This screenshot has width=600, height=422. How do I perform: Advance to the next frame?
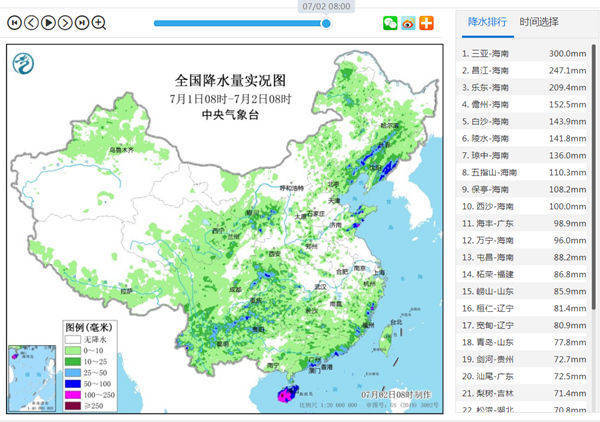[x=65, y=22]
